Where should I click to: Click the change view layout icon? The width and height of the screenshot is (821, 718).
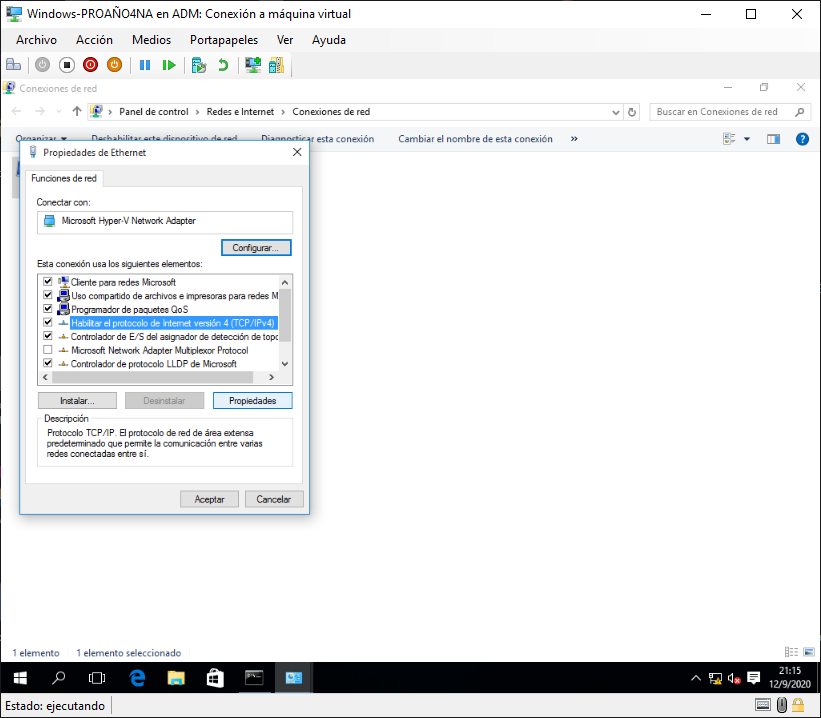pyautogui.click(x=729, y=139)
